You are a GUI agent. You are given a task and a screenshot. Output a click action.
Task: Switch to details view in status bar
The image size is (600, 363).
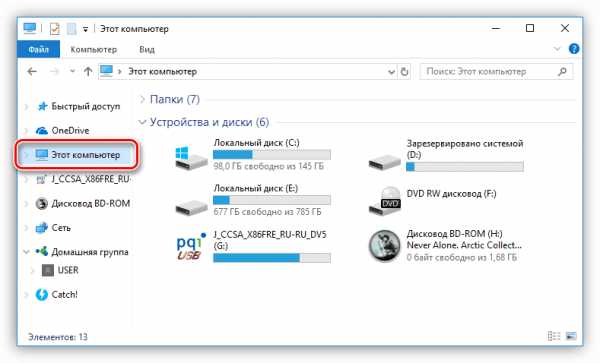pyautogui.click(x=554, y=336)
